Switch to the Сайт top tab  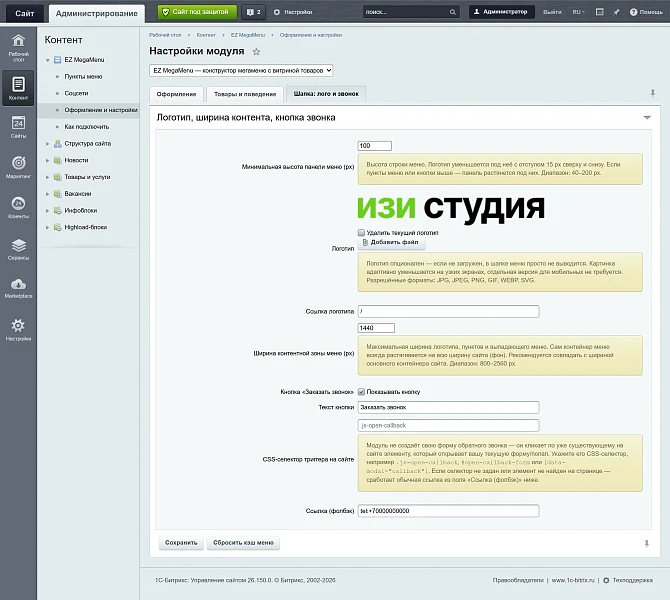click(x=24, y=13)
